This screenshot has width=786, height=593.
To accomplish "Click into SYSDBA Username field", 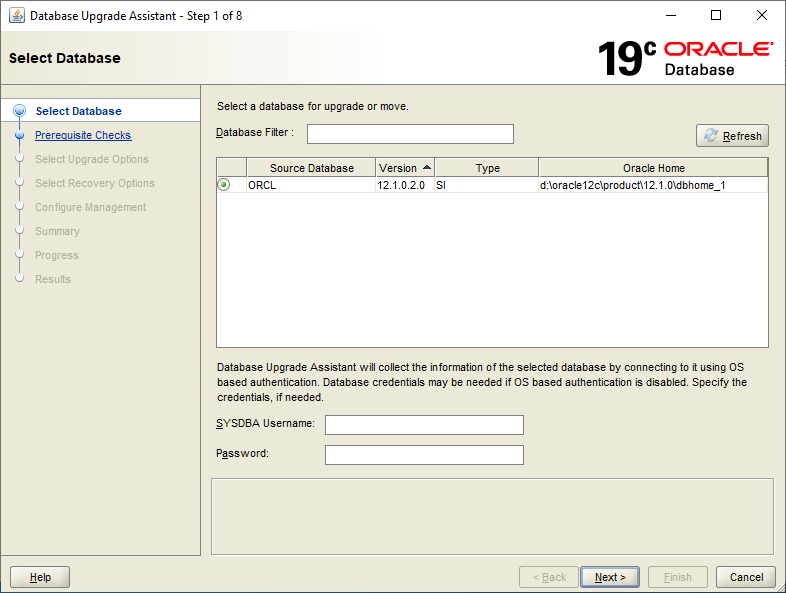I will coord(424,425).
